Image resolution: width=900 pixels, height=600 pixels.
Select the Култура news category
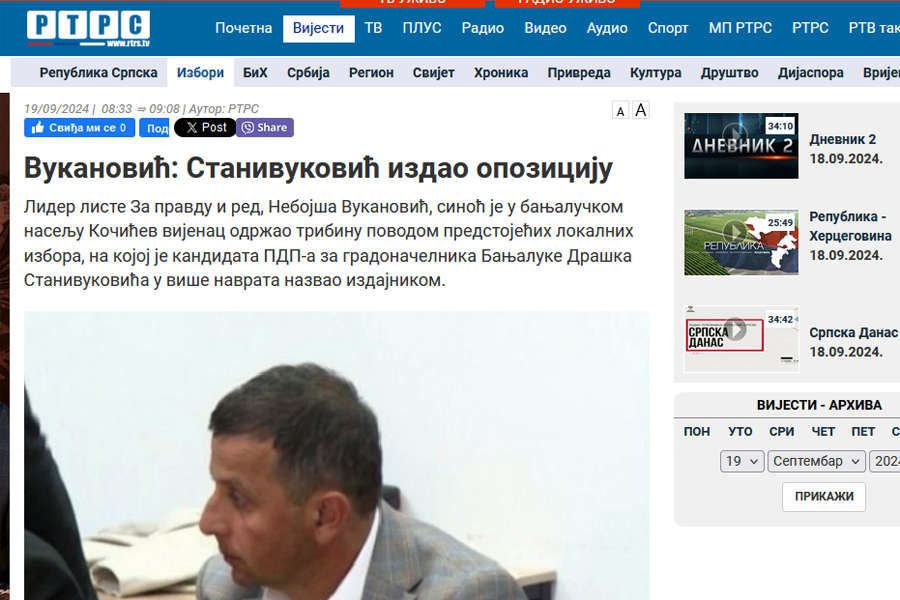tap(655, 73)
